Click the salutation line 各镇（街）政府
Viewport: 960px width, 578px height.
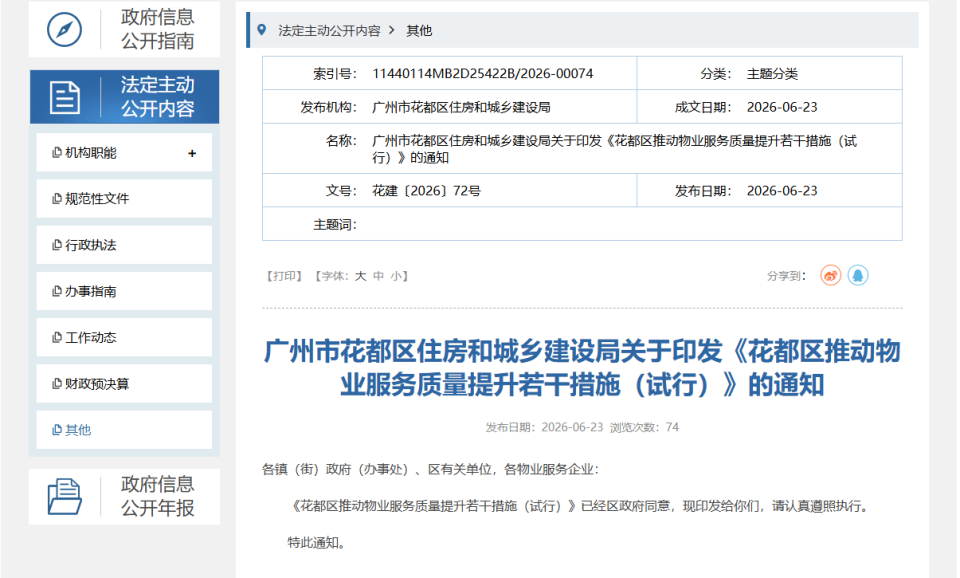tap(430, 470)
